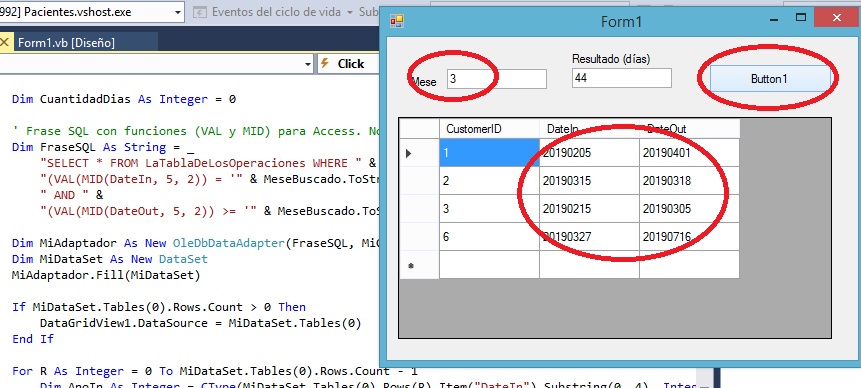
Task: Open the Pacientes.vshost.exe process dropdown
Action: [177, 12]
